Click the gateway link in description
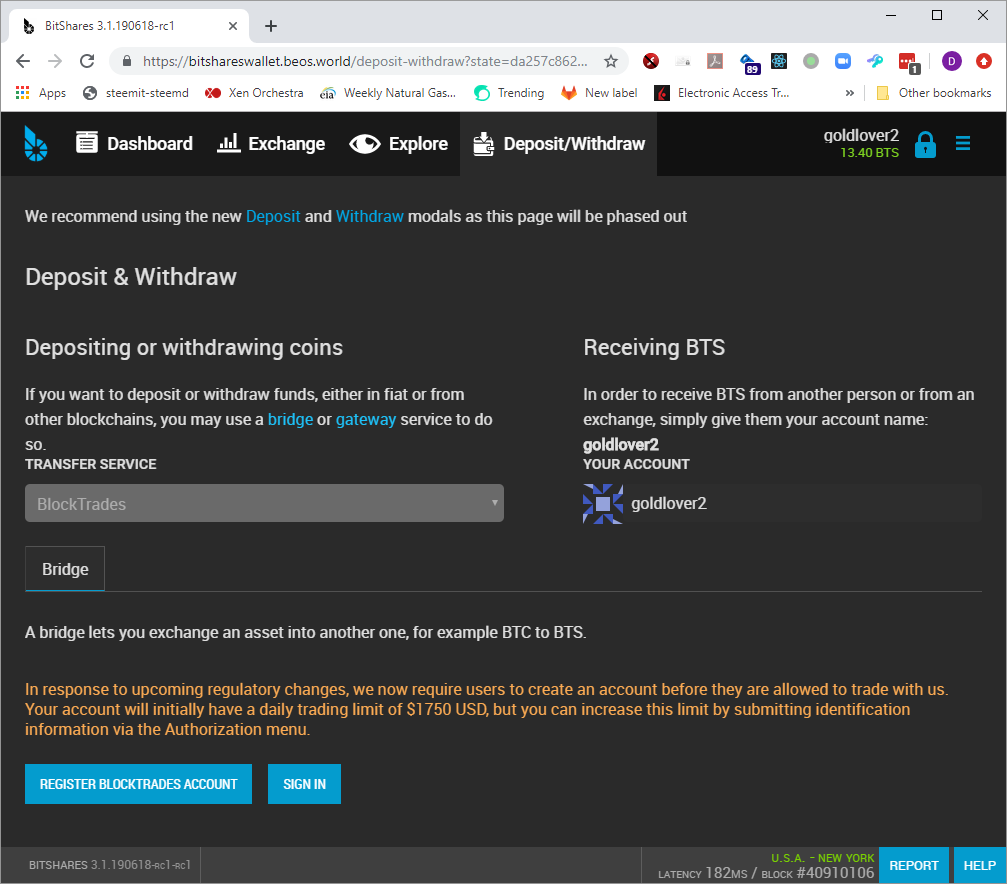1007x884 pixels. pos(365,420)
